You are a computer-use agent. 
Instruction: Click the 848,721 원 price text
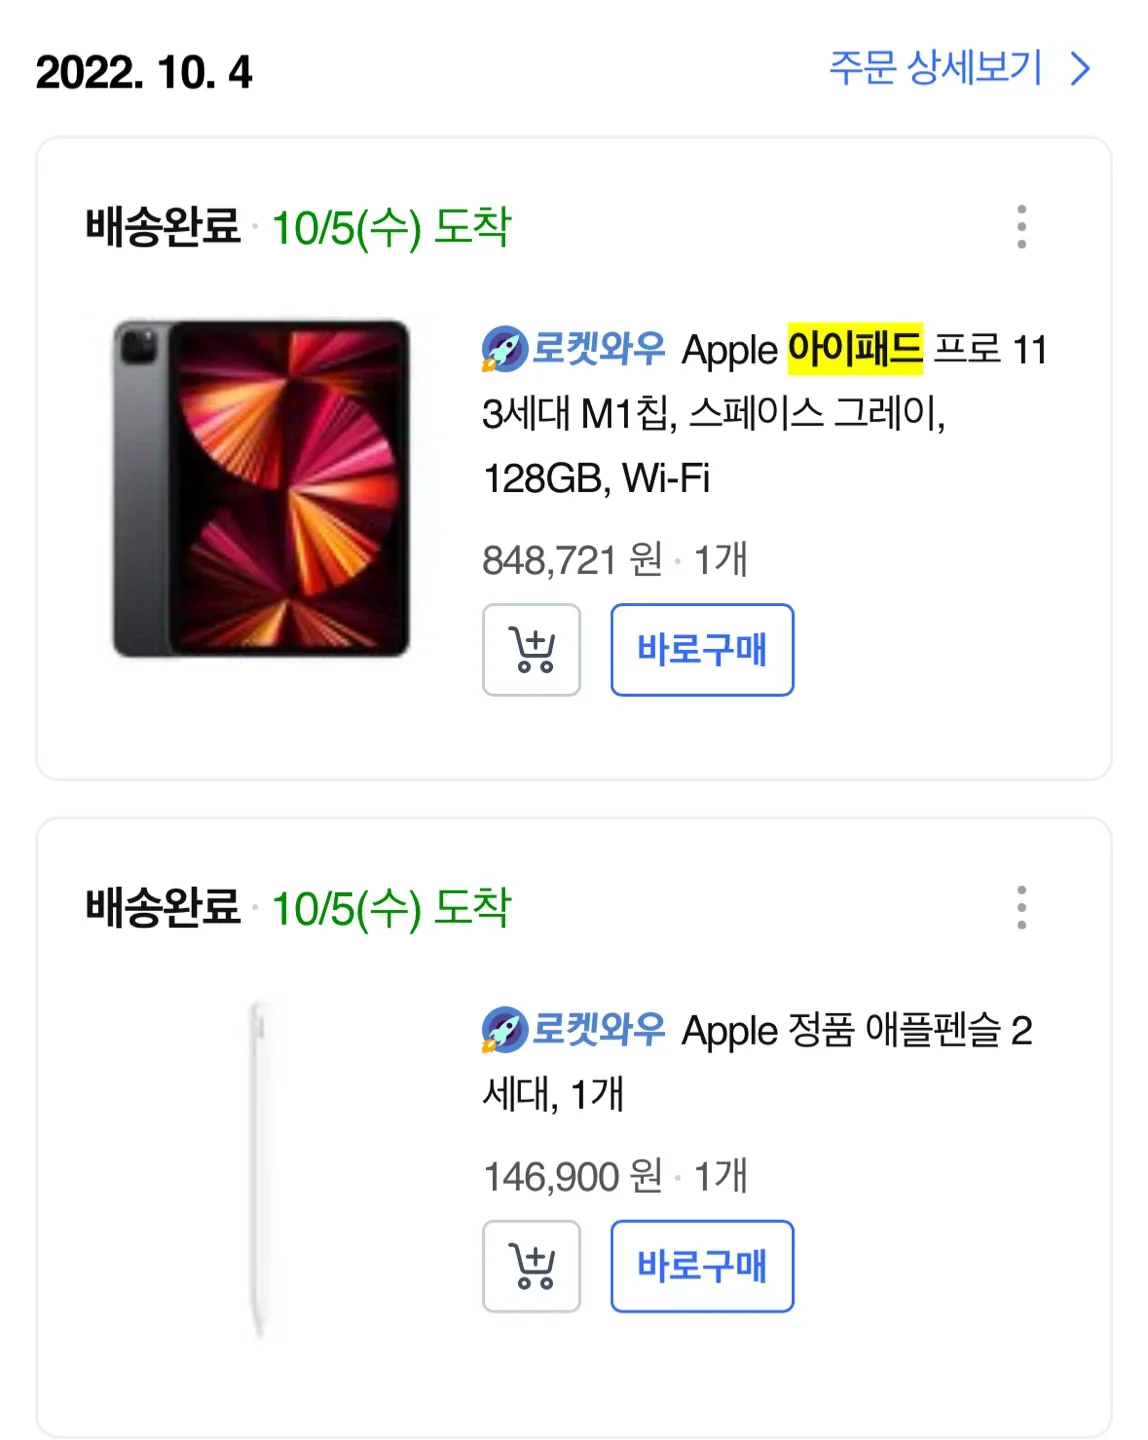[572, 560]
